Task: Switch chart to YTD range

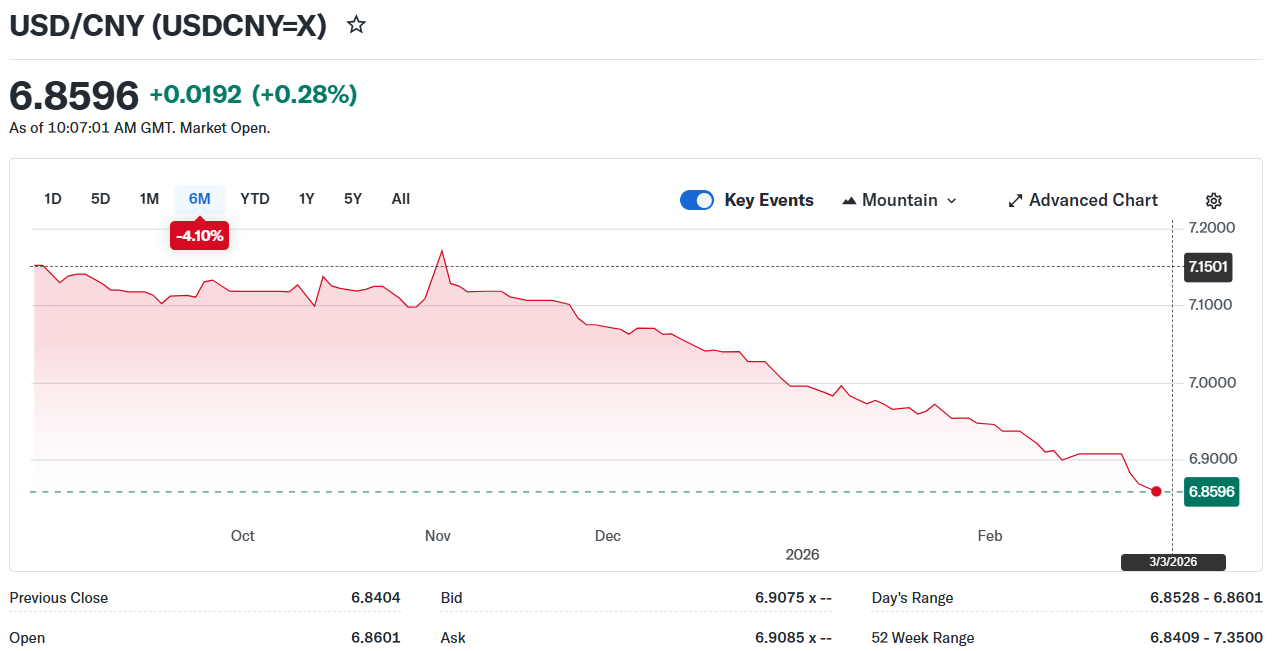Action: pyautogui.click(x=255, y=199)
